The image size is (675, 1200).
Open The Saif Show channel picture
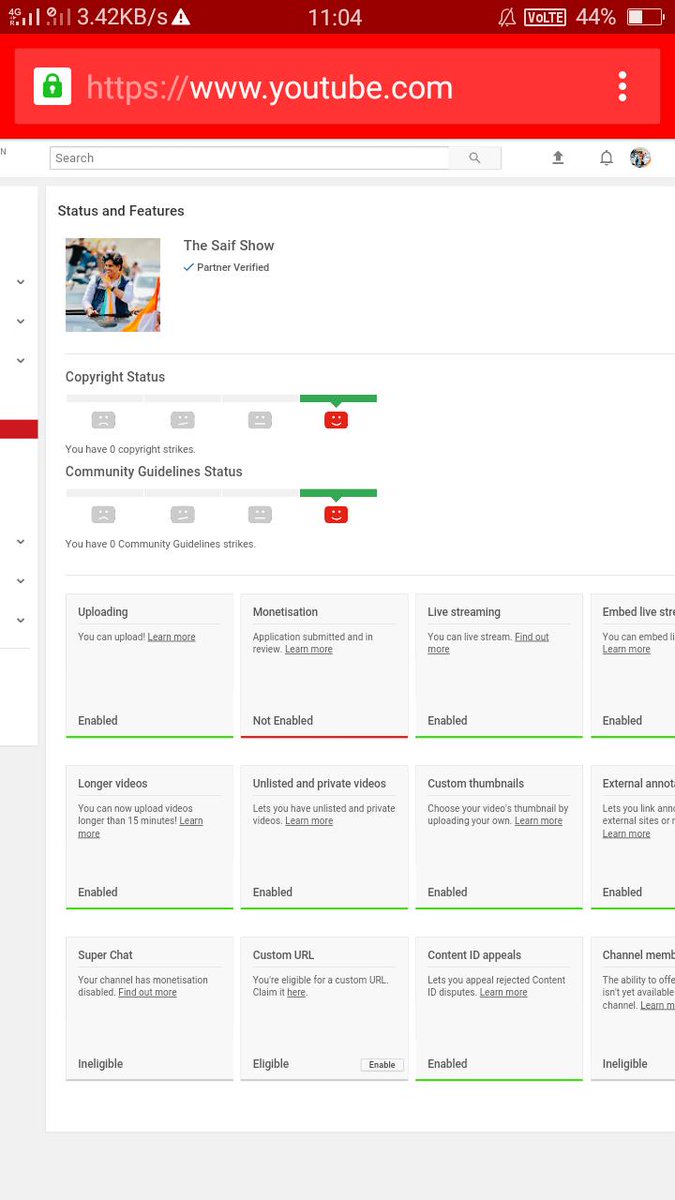click(113, 285)
